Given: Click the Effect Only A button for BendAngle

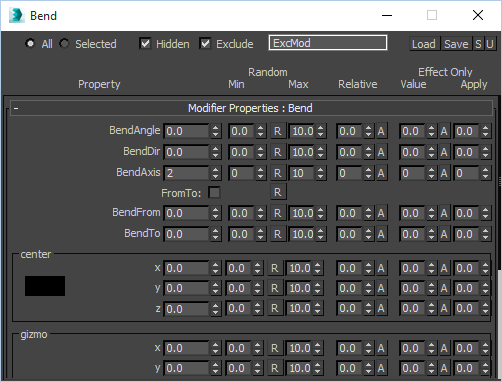Looking at the screenshot, I should (x=444, y=131).
